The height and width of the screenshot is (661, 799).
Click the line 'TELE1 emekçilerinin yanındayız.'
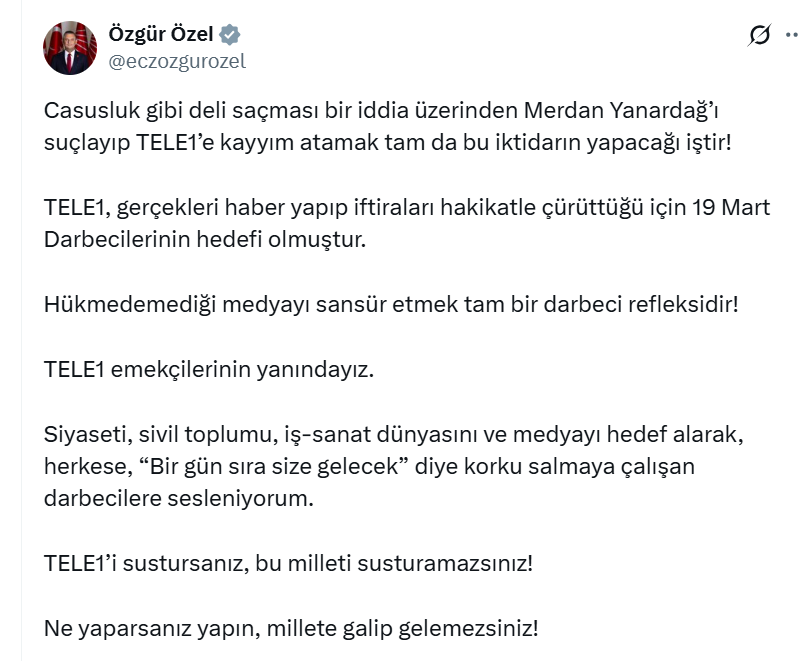tap(208, 369)
